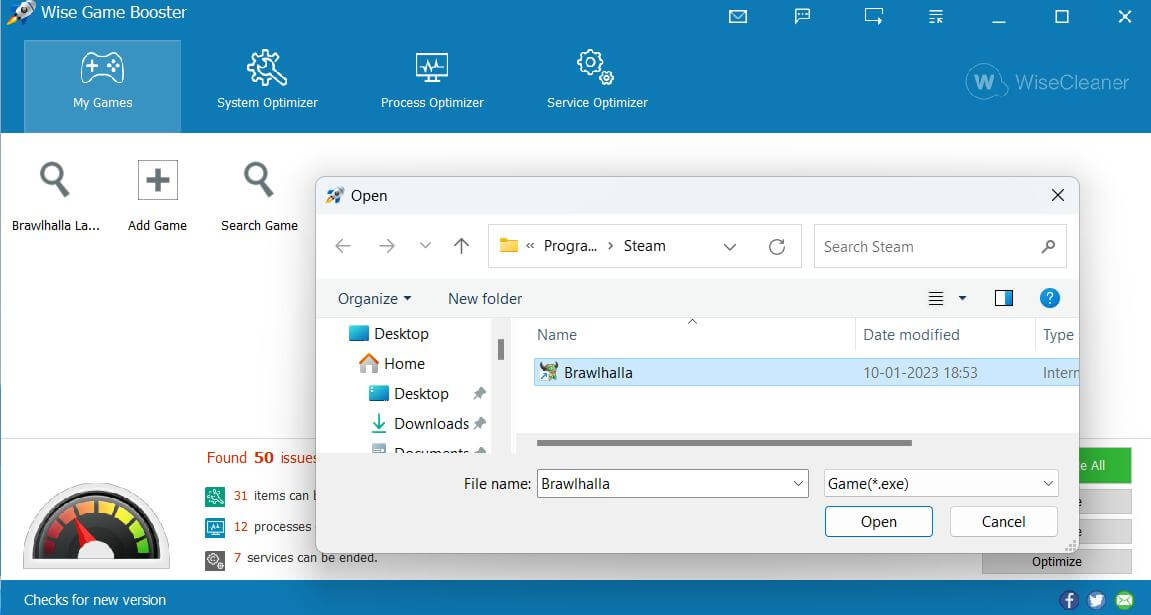This screenshot has width=1151, height=615.
Task: Click the 'Checks for new version' status text
Action: [x=95, y=600]
